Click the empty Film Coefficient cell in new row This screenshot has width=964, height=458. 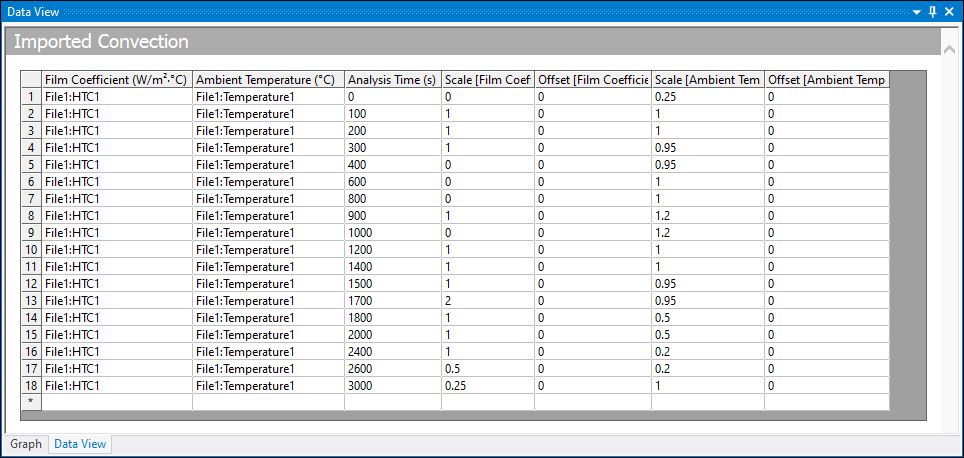(x=116, y=402)
